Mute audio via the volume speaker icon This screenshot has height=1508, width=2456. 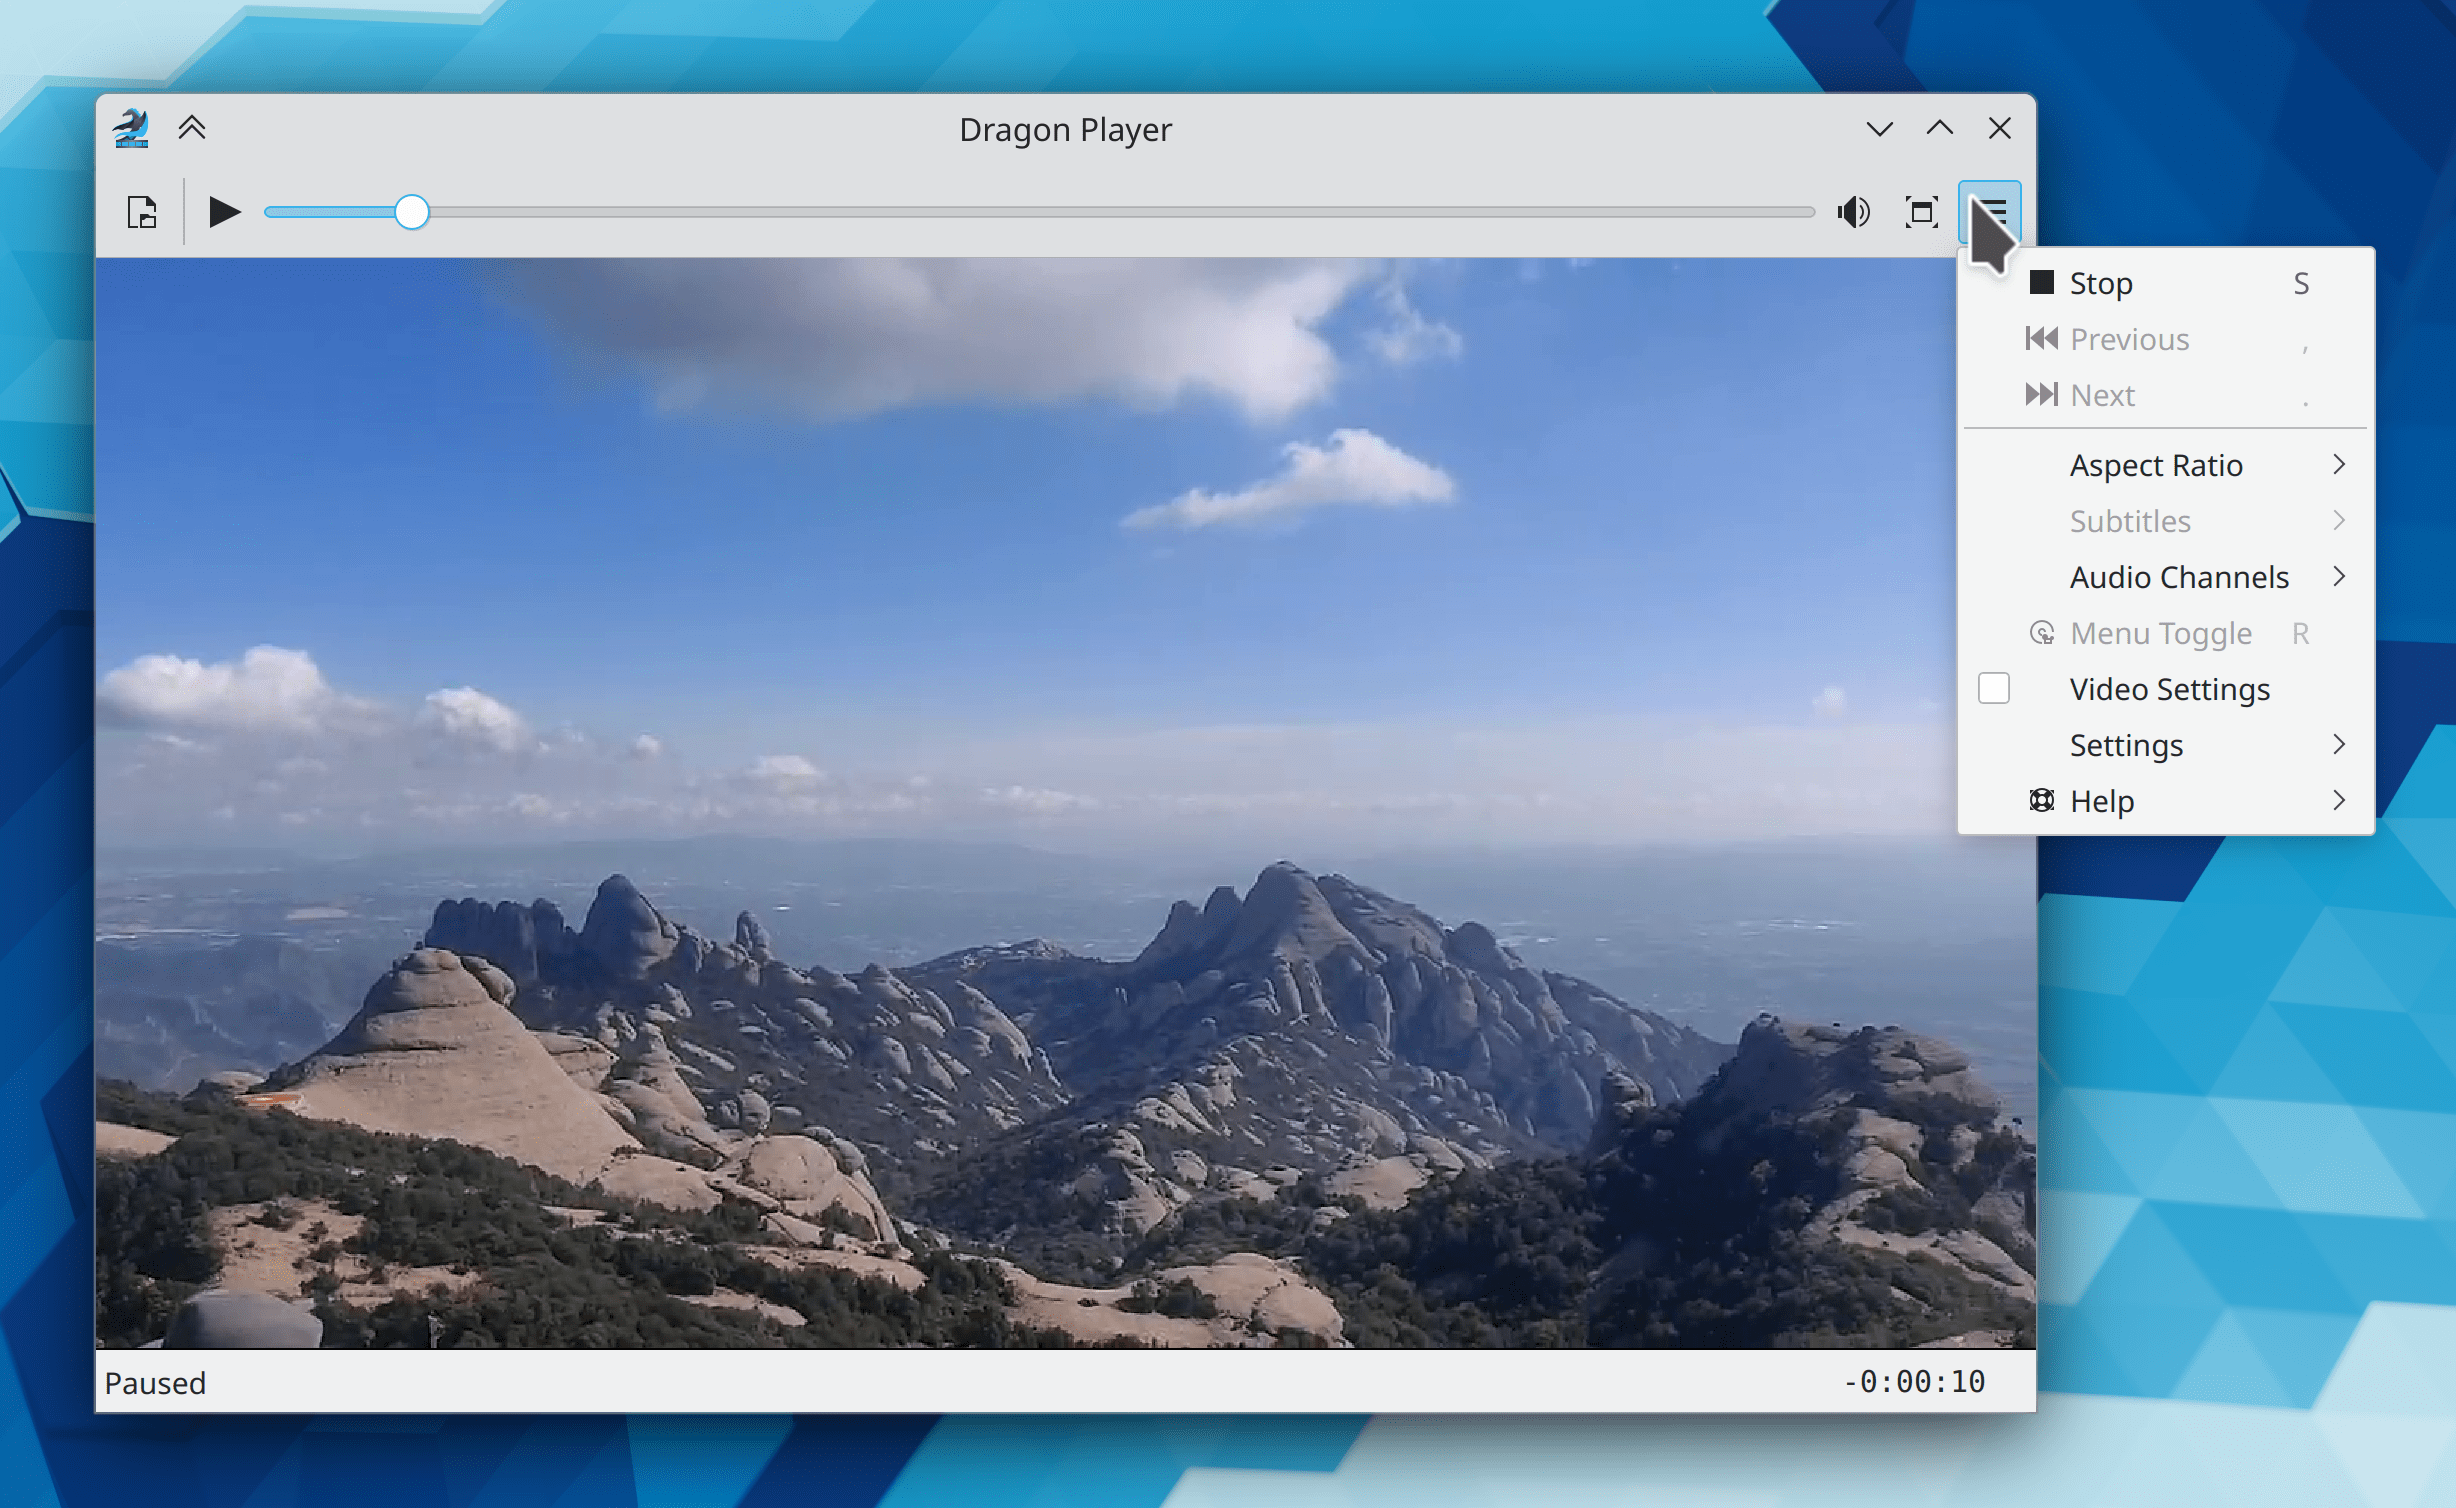[x=1853, y=211]
